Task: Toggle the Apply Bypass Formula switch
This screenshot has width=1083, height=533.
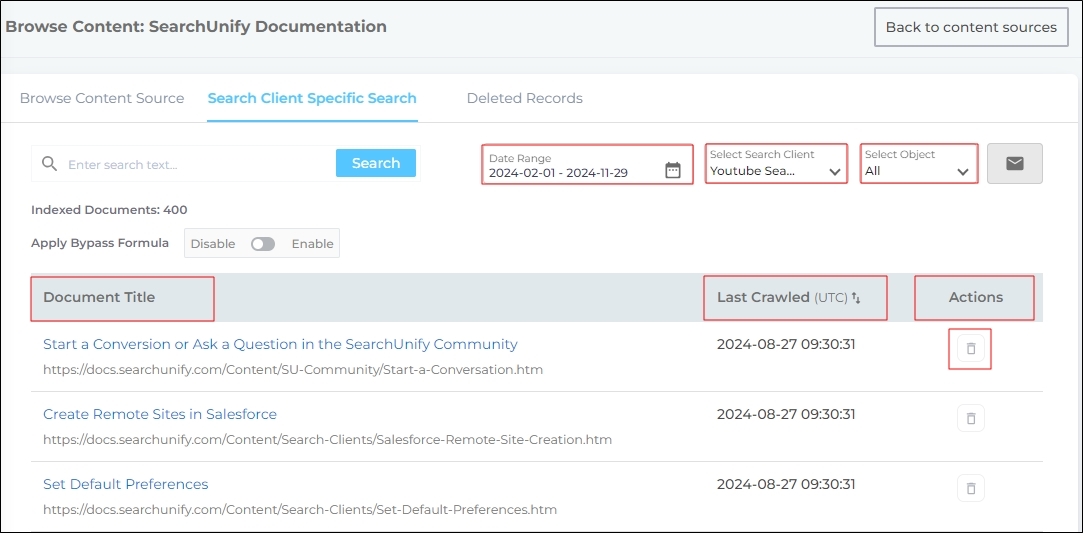Action: point(263,244)
